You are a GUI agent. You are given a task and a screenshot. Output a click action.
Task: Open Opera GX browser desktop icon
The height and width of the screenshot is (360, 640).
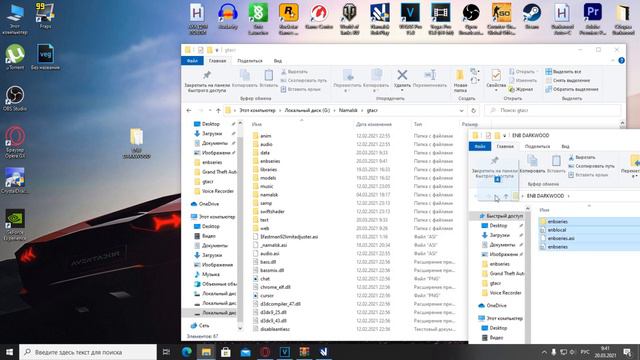pos(15,142)
